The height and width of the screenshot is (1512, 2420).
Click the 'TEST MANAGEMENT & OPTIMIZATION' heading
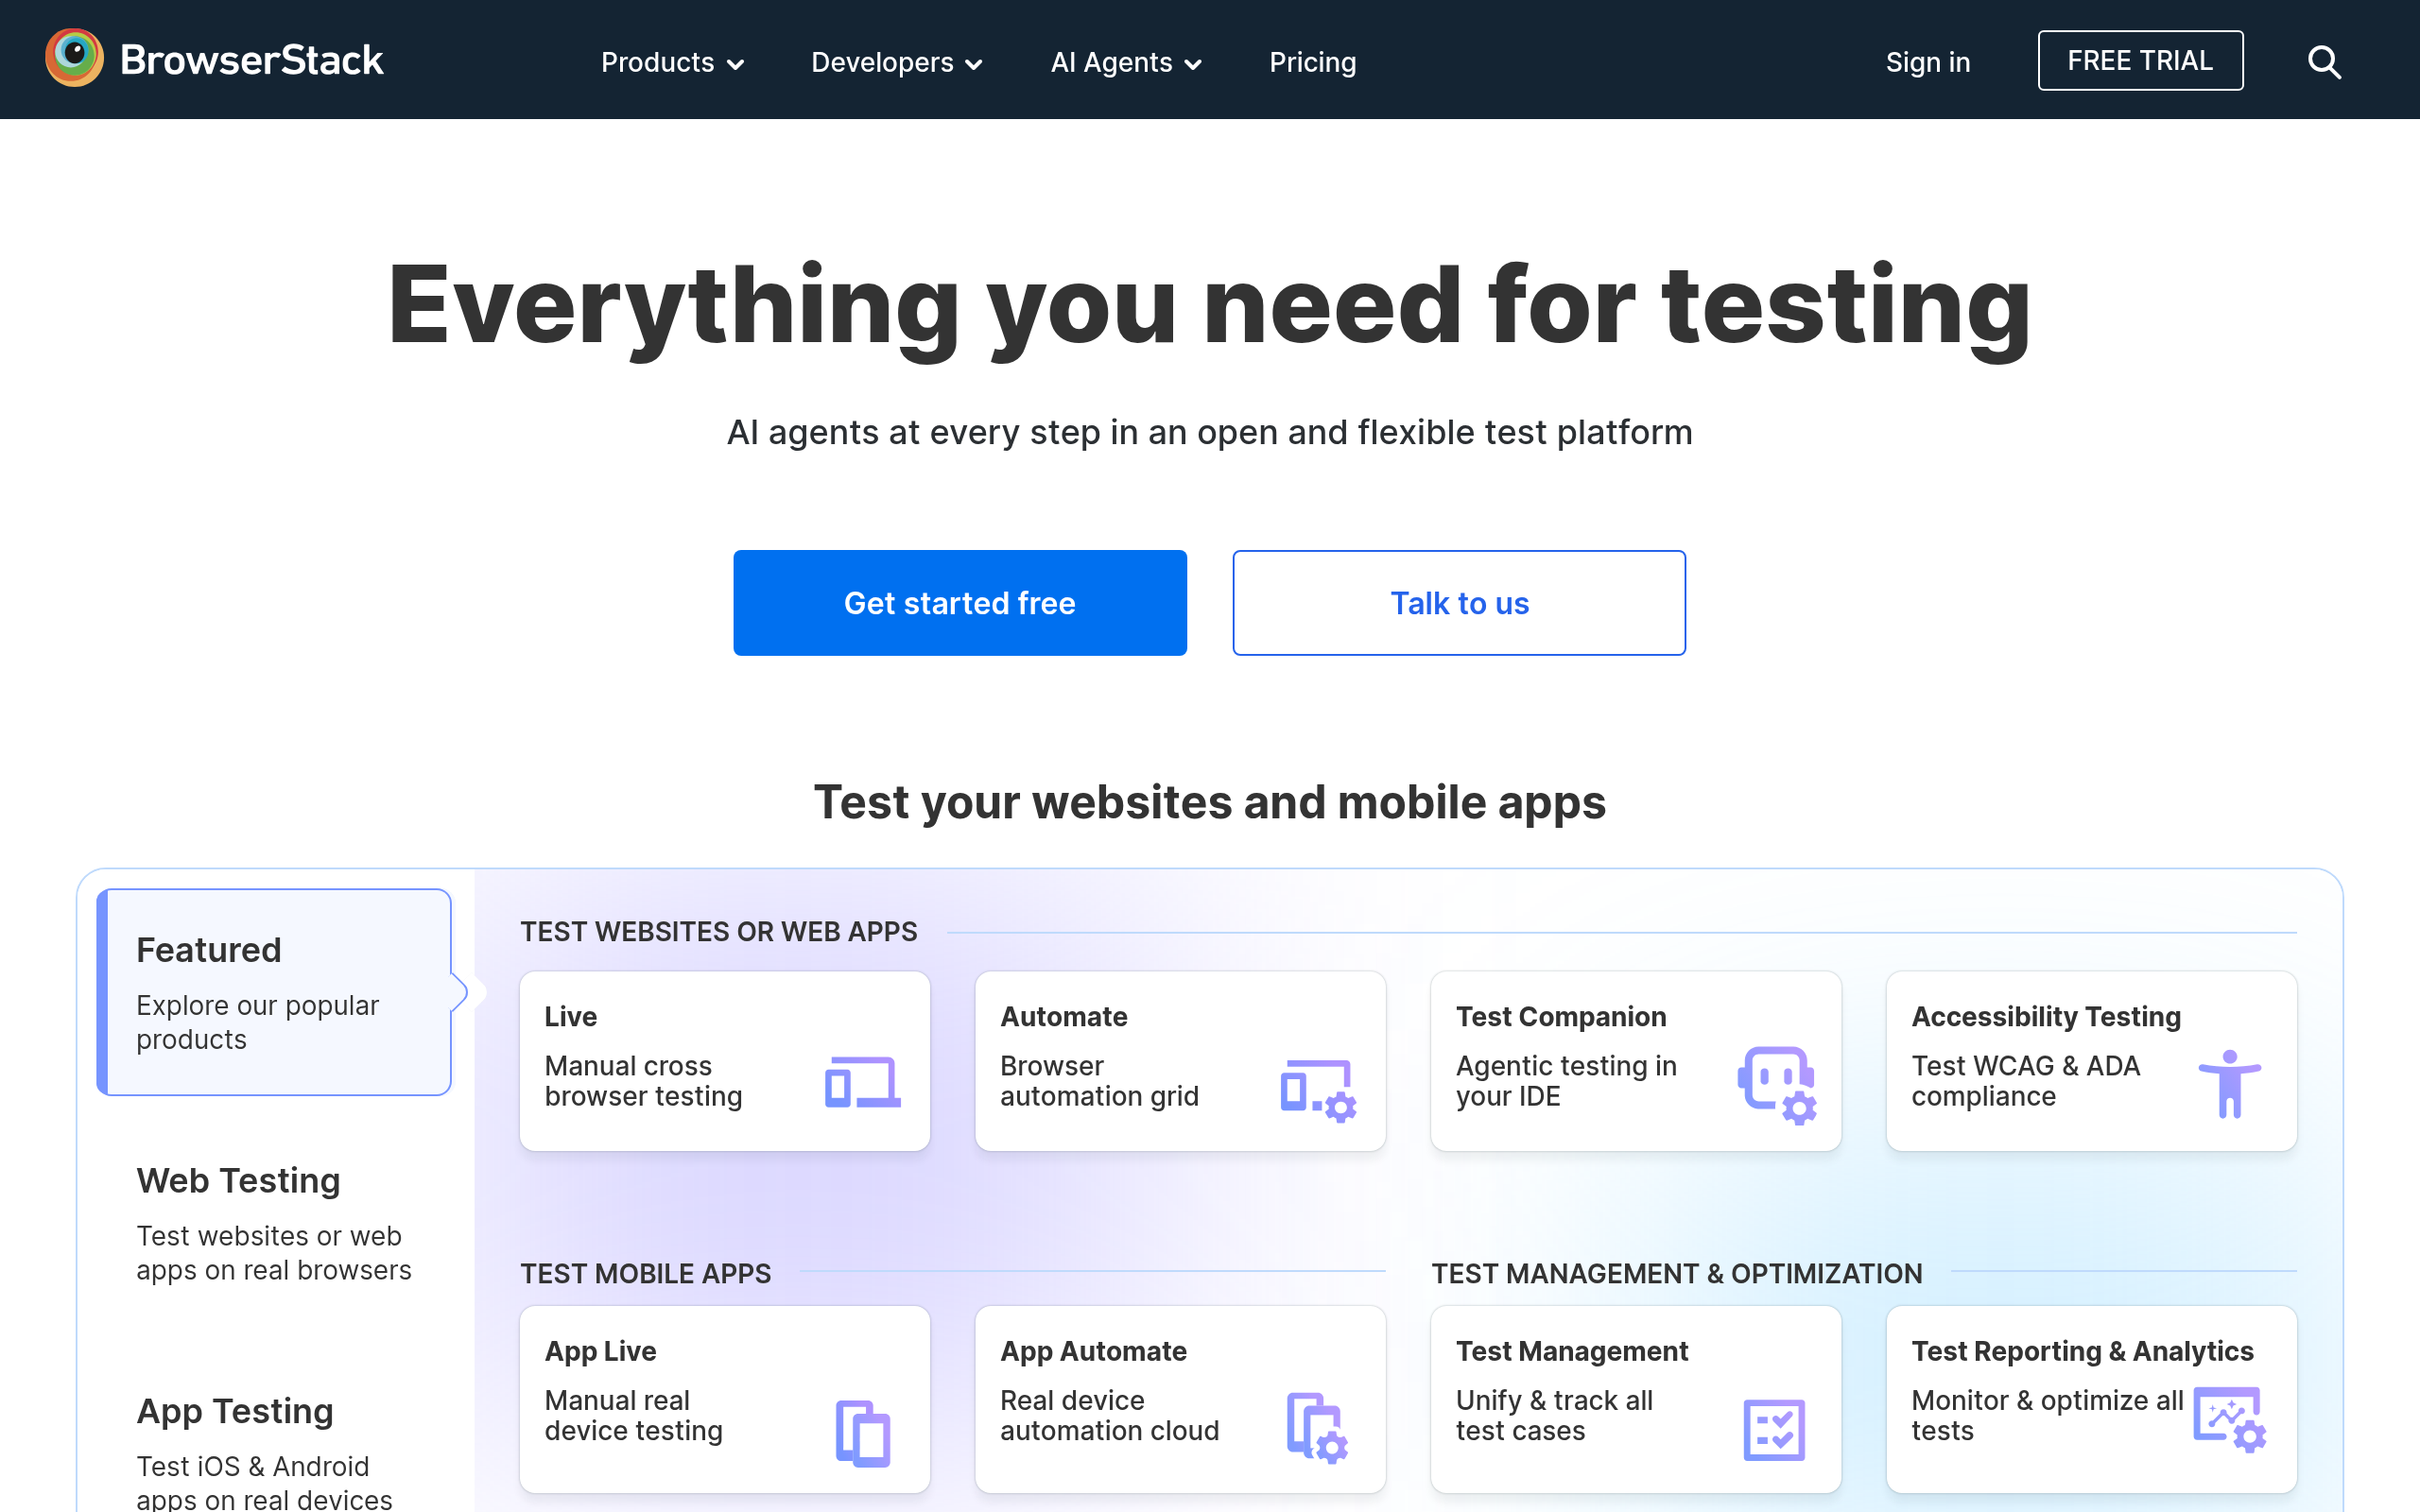(x=1677, y=1273)
